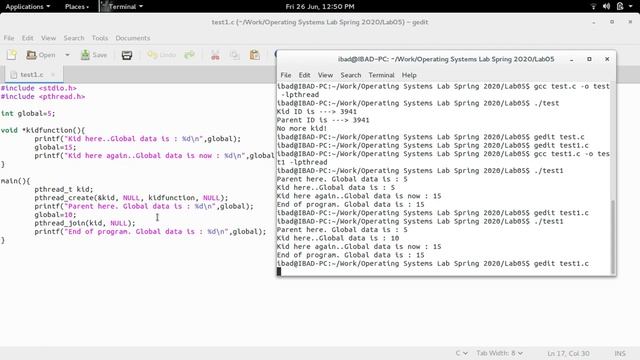Click '#include <pthread.h>' line
Screen dimensions: 640x360
[43, 97]
